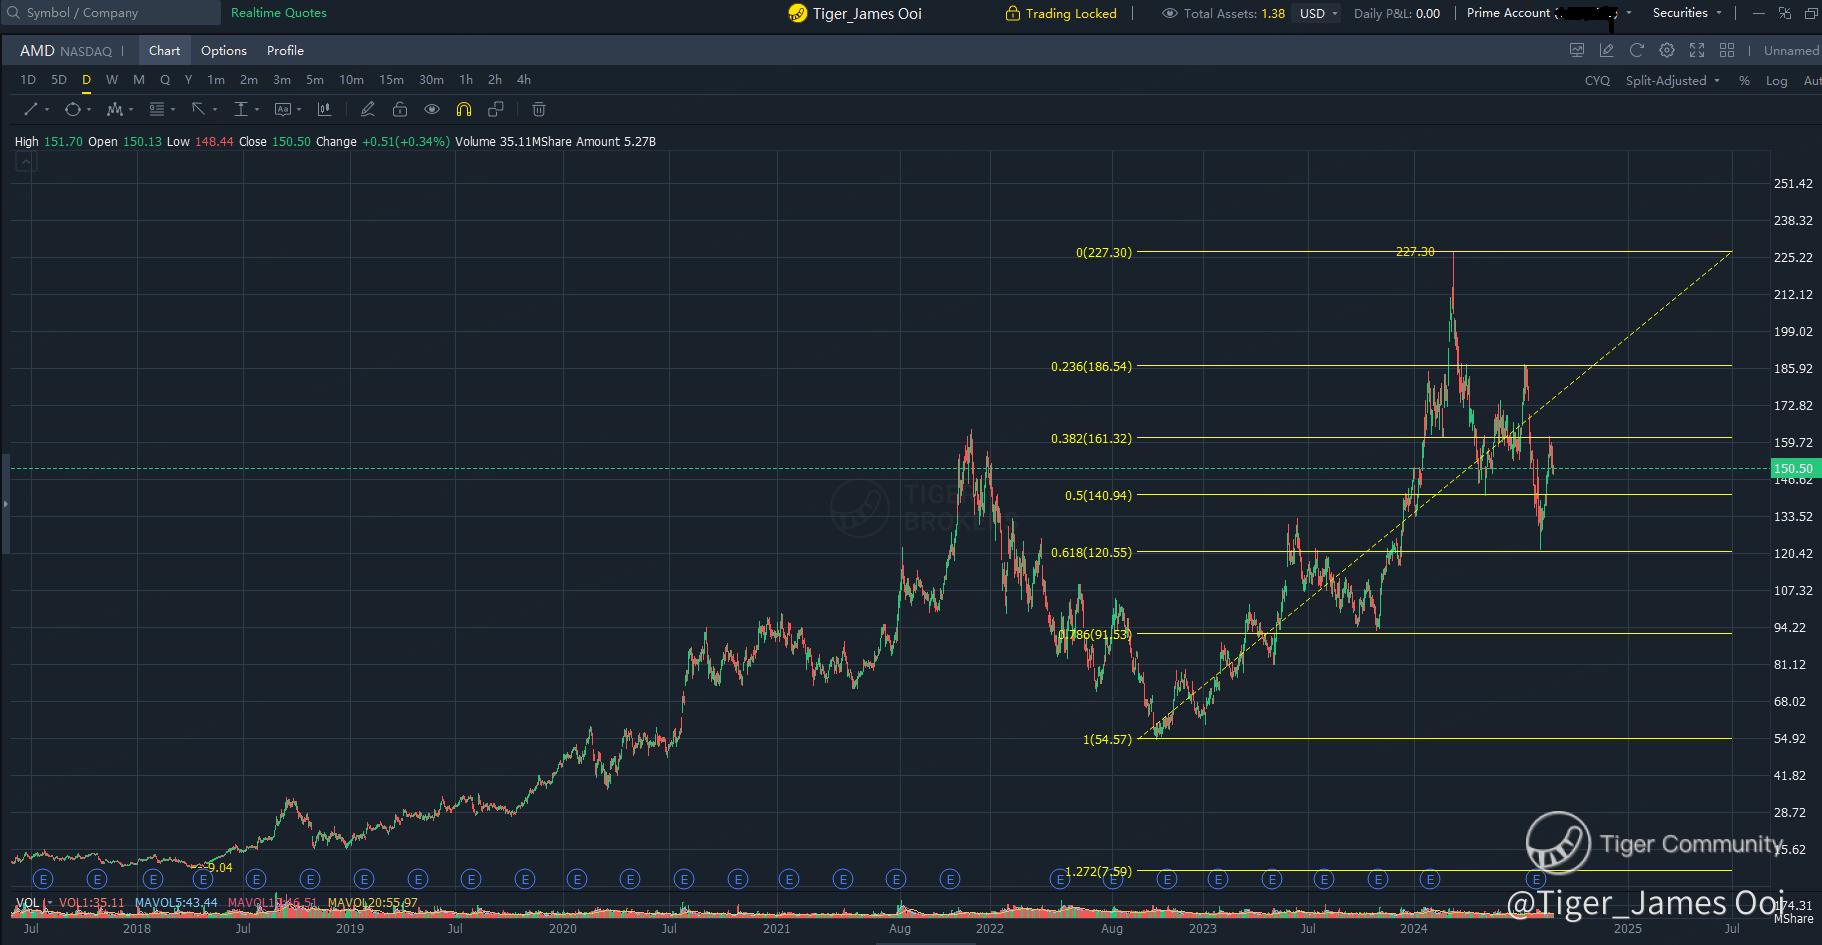
Task: Switch to the Options tab
Action: (x=224, y=50)
